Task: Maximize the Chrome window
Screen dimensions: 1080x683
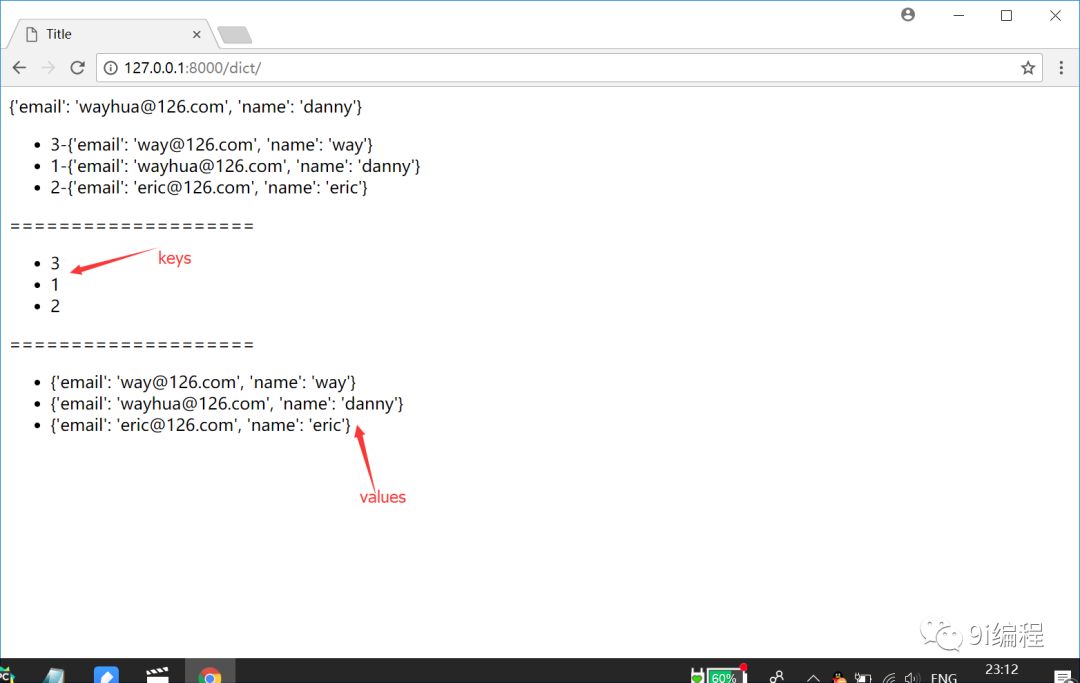Action: (x=1006, y=15)
